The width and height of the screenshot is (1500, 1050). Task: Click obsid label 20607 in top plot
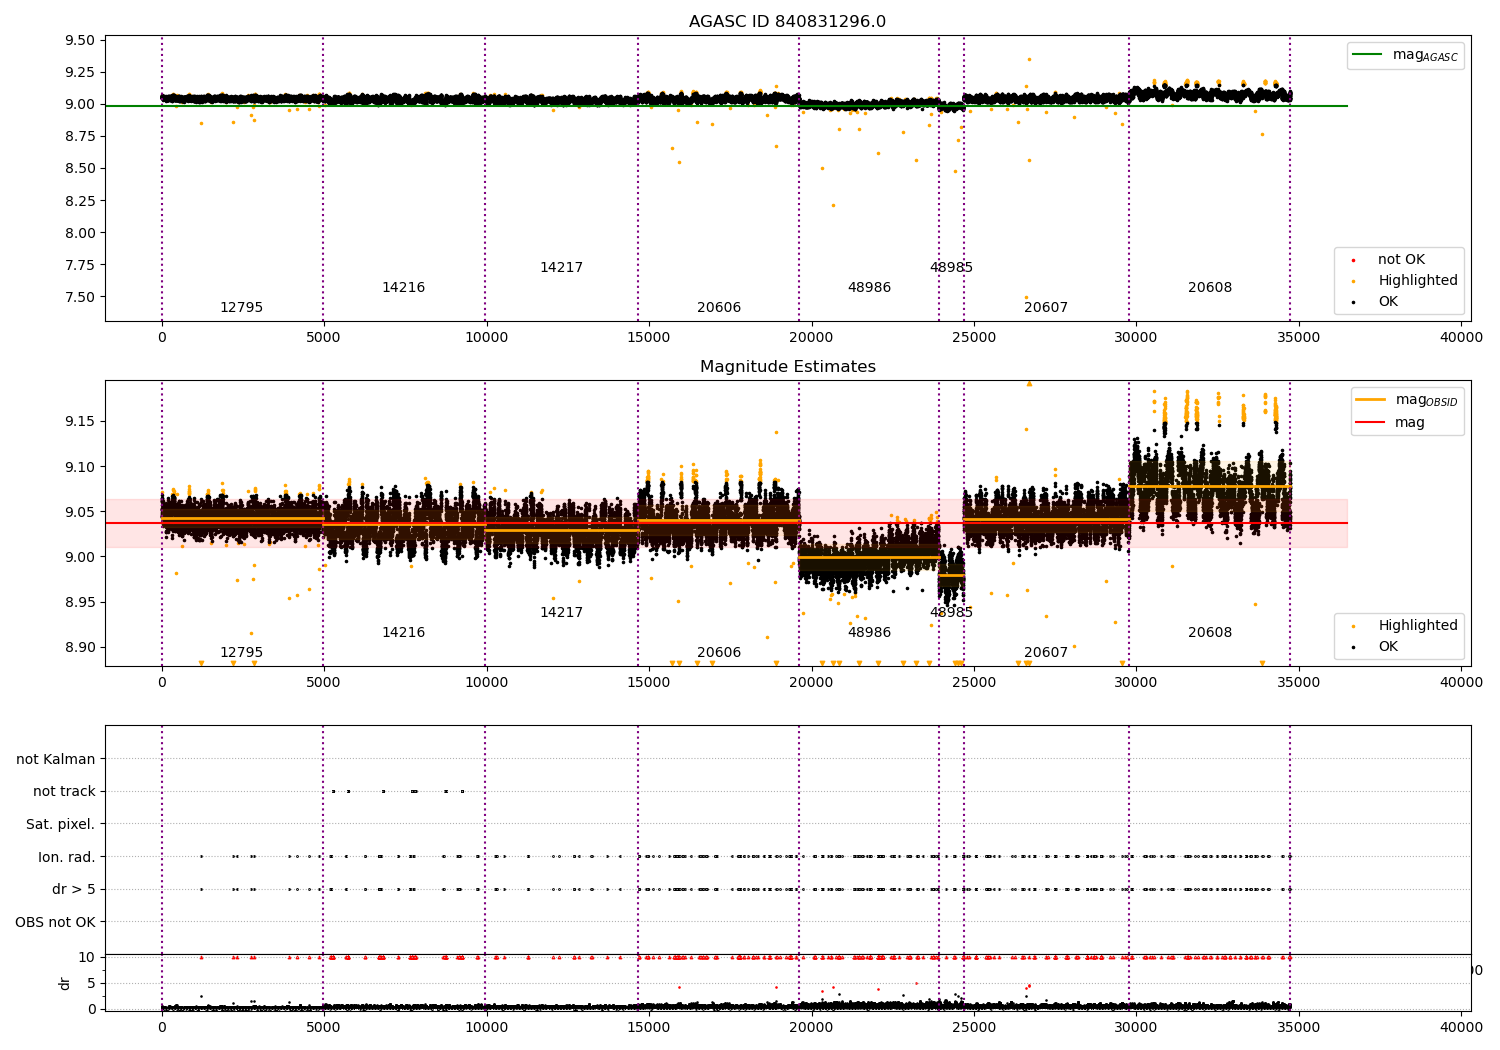1046,308
